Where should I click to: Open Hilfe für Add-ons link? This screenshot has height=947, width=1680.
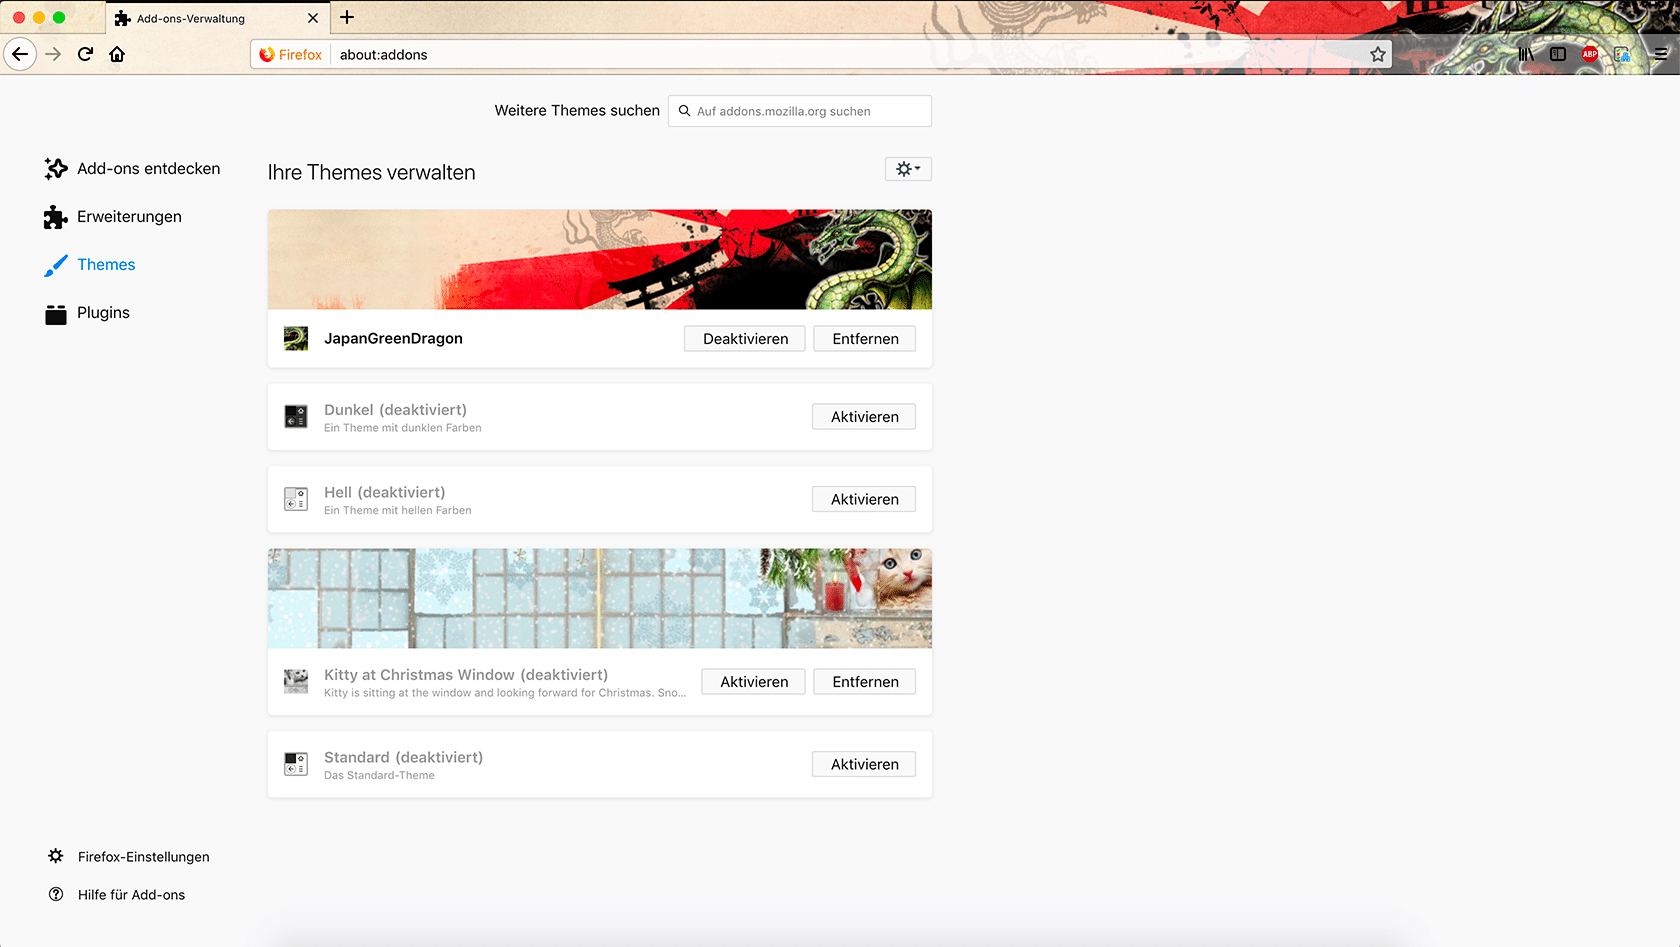pos(132,895)
